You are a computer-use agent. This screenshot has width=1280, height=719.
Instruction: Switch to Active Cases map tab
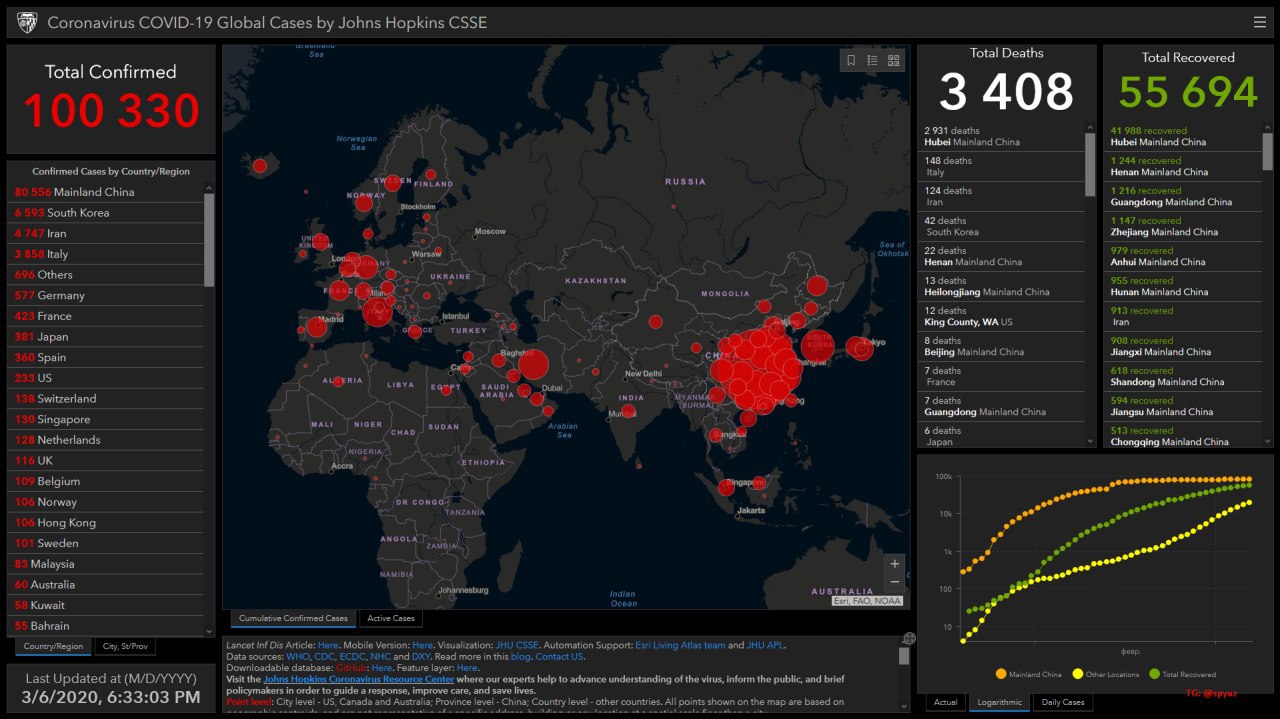(391, 618)
